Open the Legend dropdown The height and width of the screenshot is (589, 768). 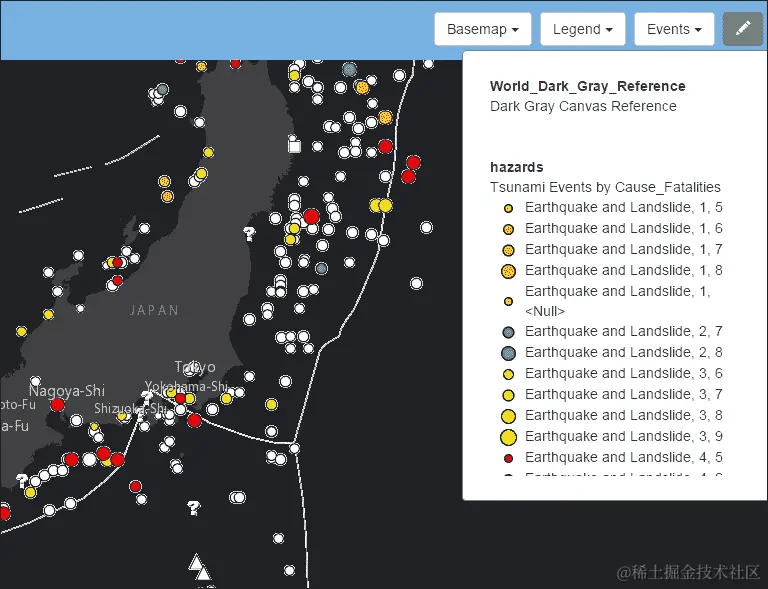tap(582, 29)
